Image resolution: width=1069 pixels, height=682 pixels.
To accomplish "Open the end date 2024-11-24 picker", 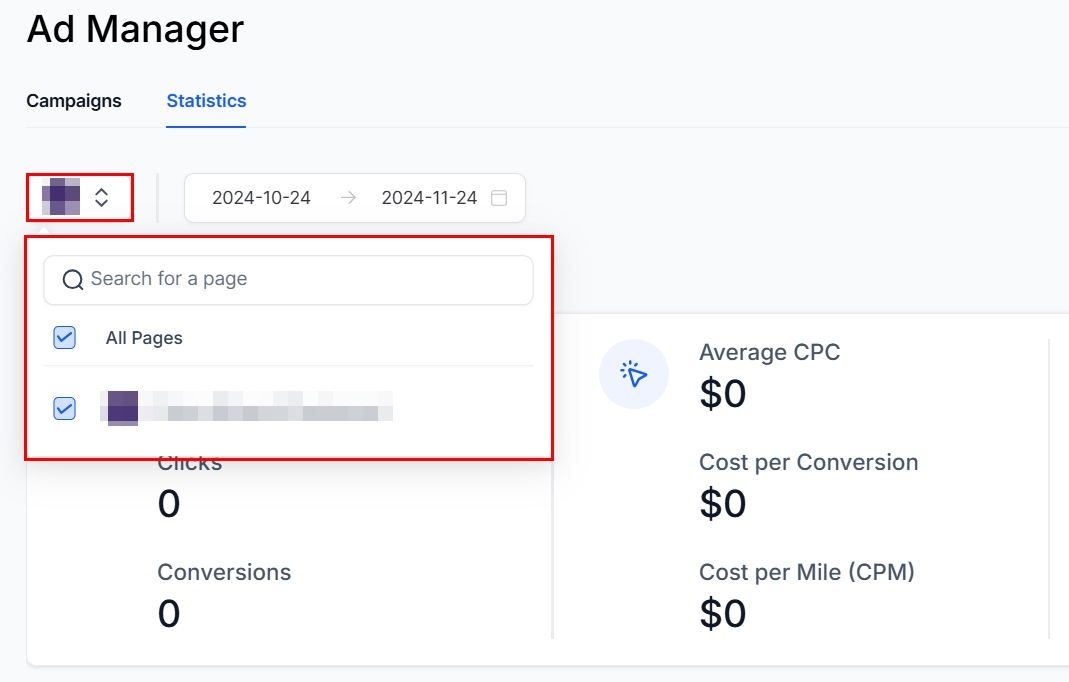I will pos(429,198).
